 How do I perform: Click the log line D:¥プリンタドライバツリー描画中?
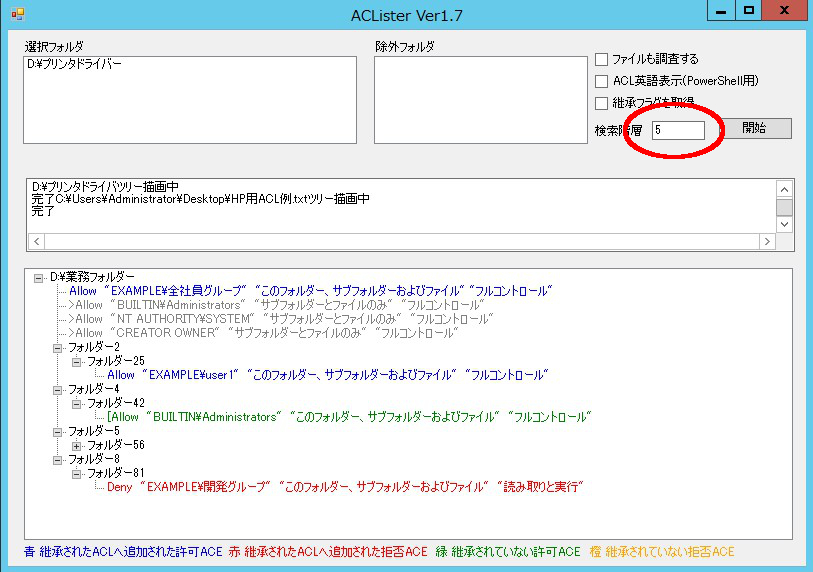tap(105, 187)
